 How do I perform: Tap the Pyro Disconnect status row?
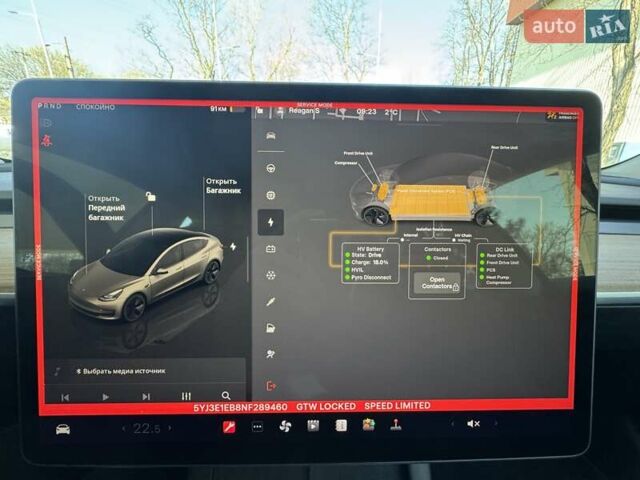(x=368, y=277)
